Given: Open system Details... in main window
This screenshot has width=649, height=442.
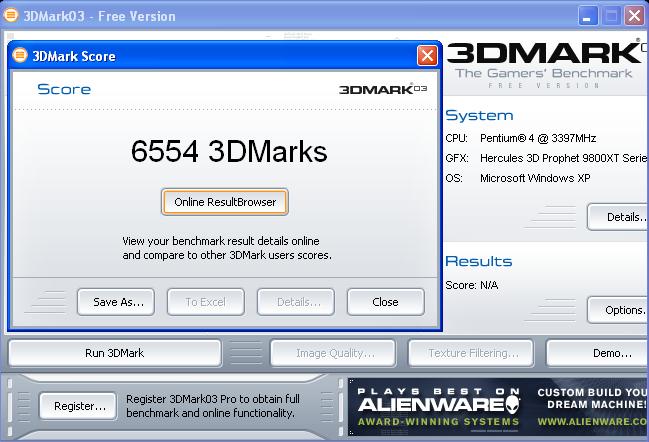Looking at the screenshot, I should tap(618, 217).
